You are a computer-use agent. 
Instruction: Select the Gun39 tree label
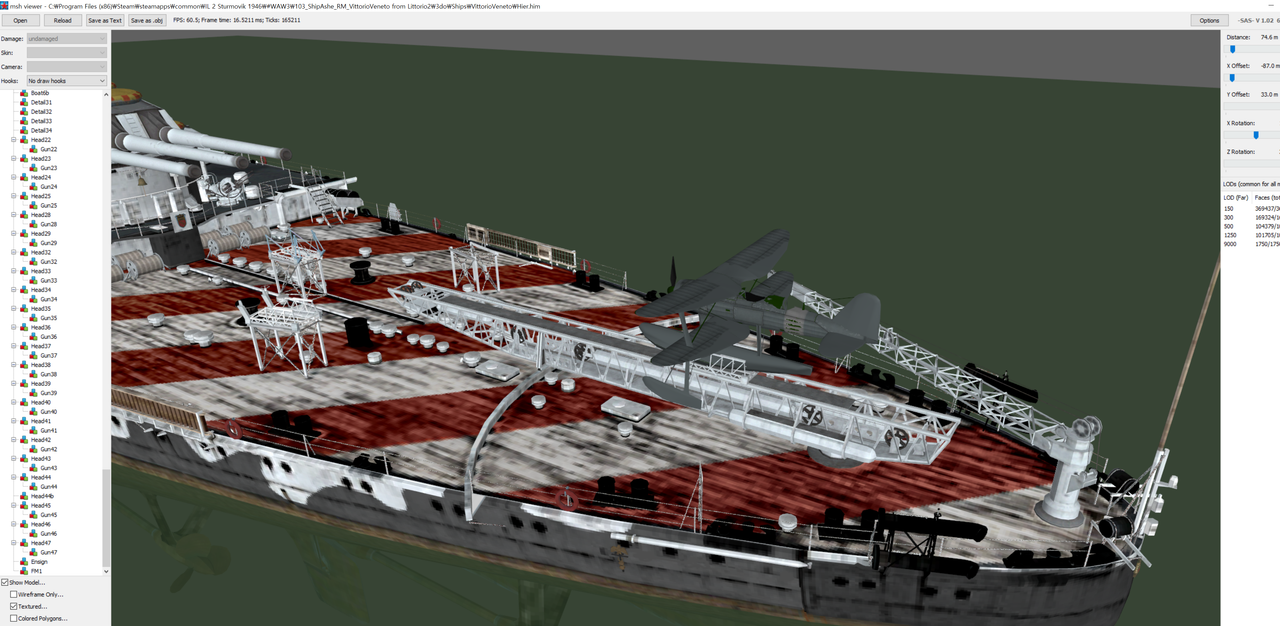pos(49,393)
